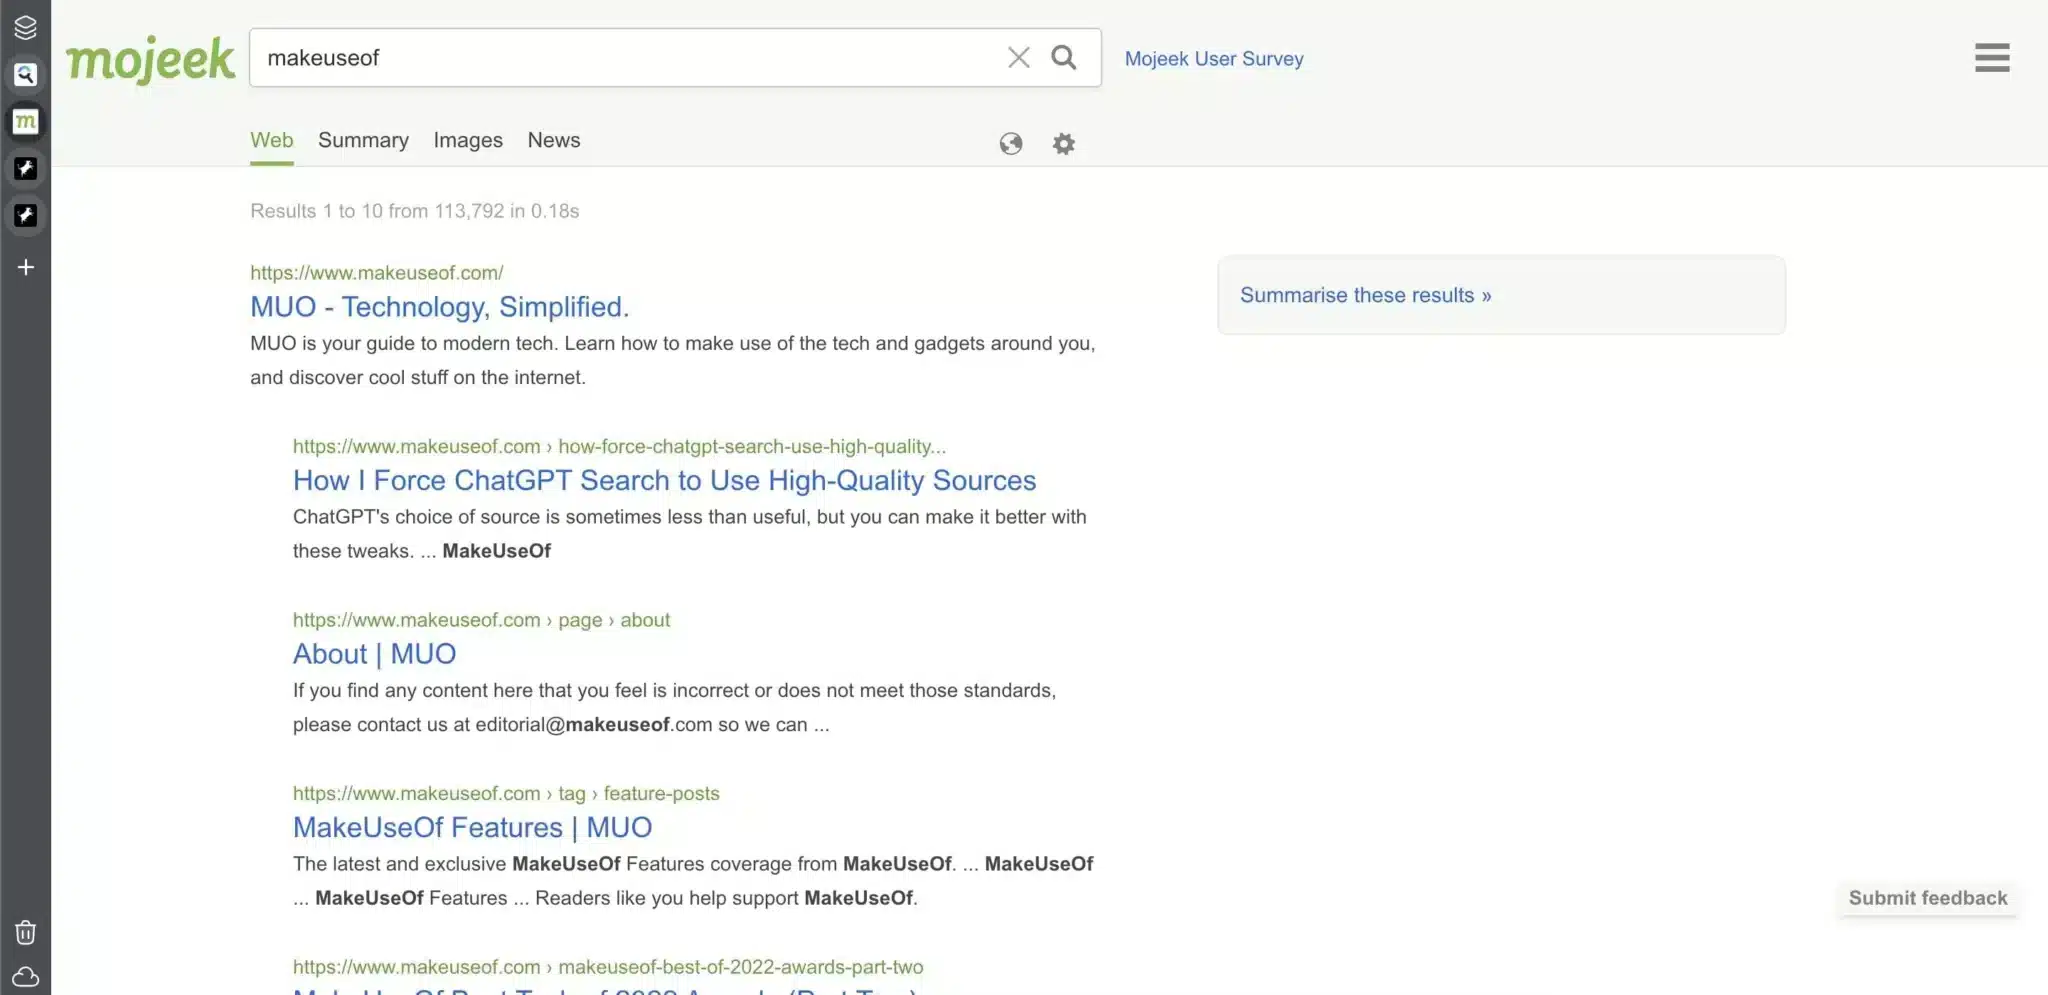Submit search with the magnifier button
Image resolution: width=2048 pixels, height=995 pixels.
[1064, 58]
